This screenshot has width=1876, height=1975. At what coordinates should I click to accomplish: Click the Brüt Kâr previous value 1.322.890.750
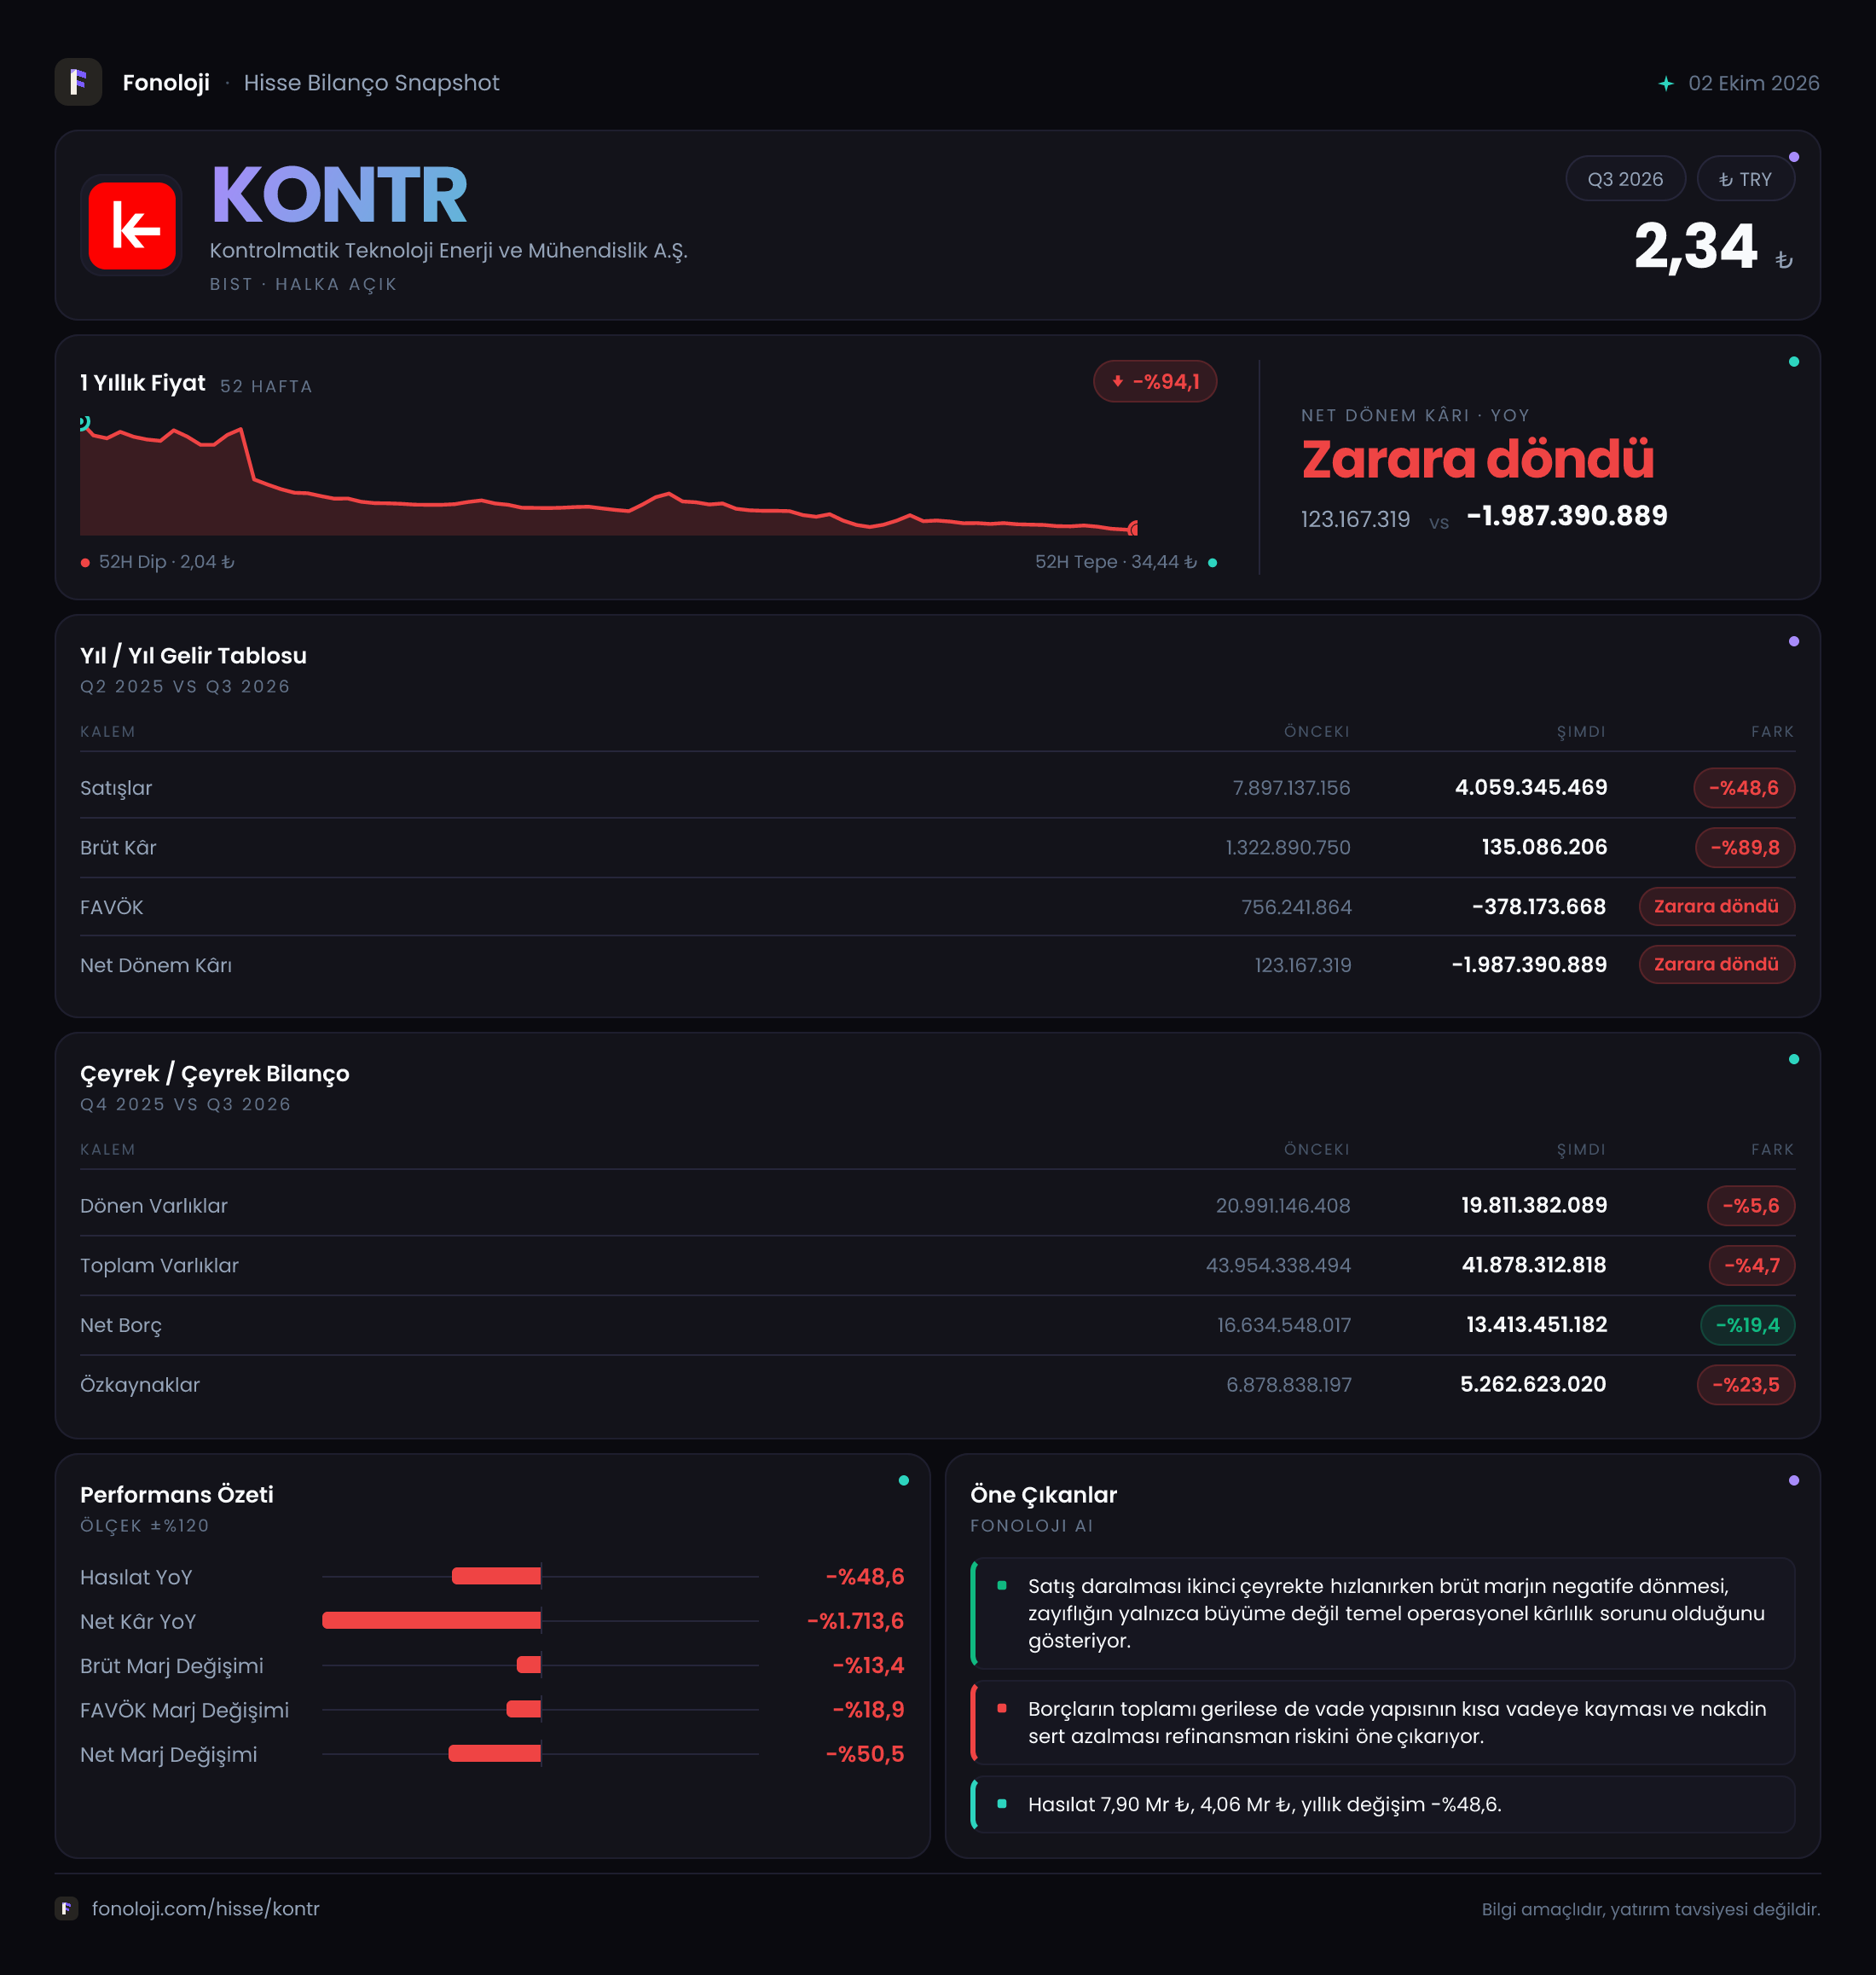[x=1288, y=848]
